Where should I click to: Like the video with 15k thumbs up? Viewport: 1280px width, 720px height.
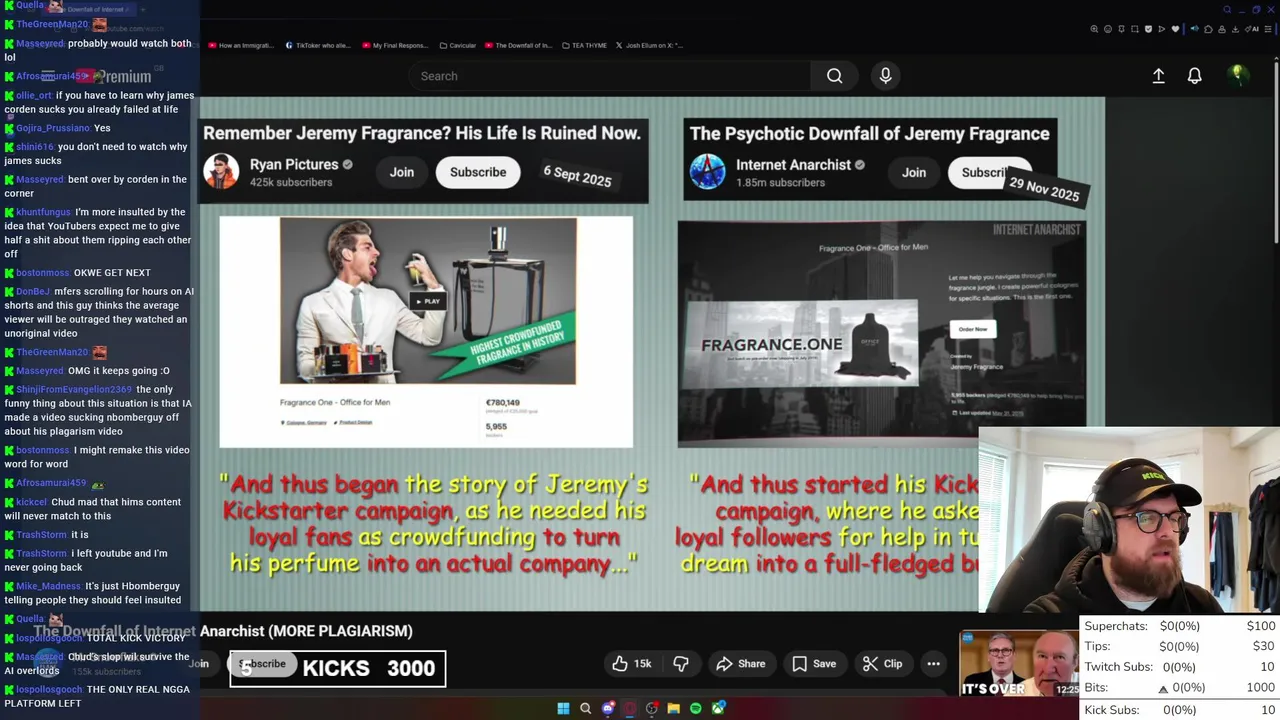[631, 664]
